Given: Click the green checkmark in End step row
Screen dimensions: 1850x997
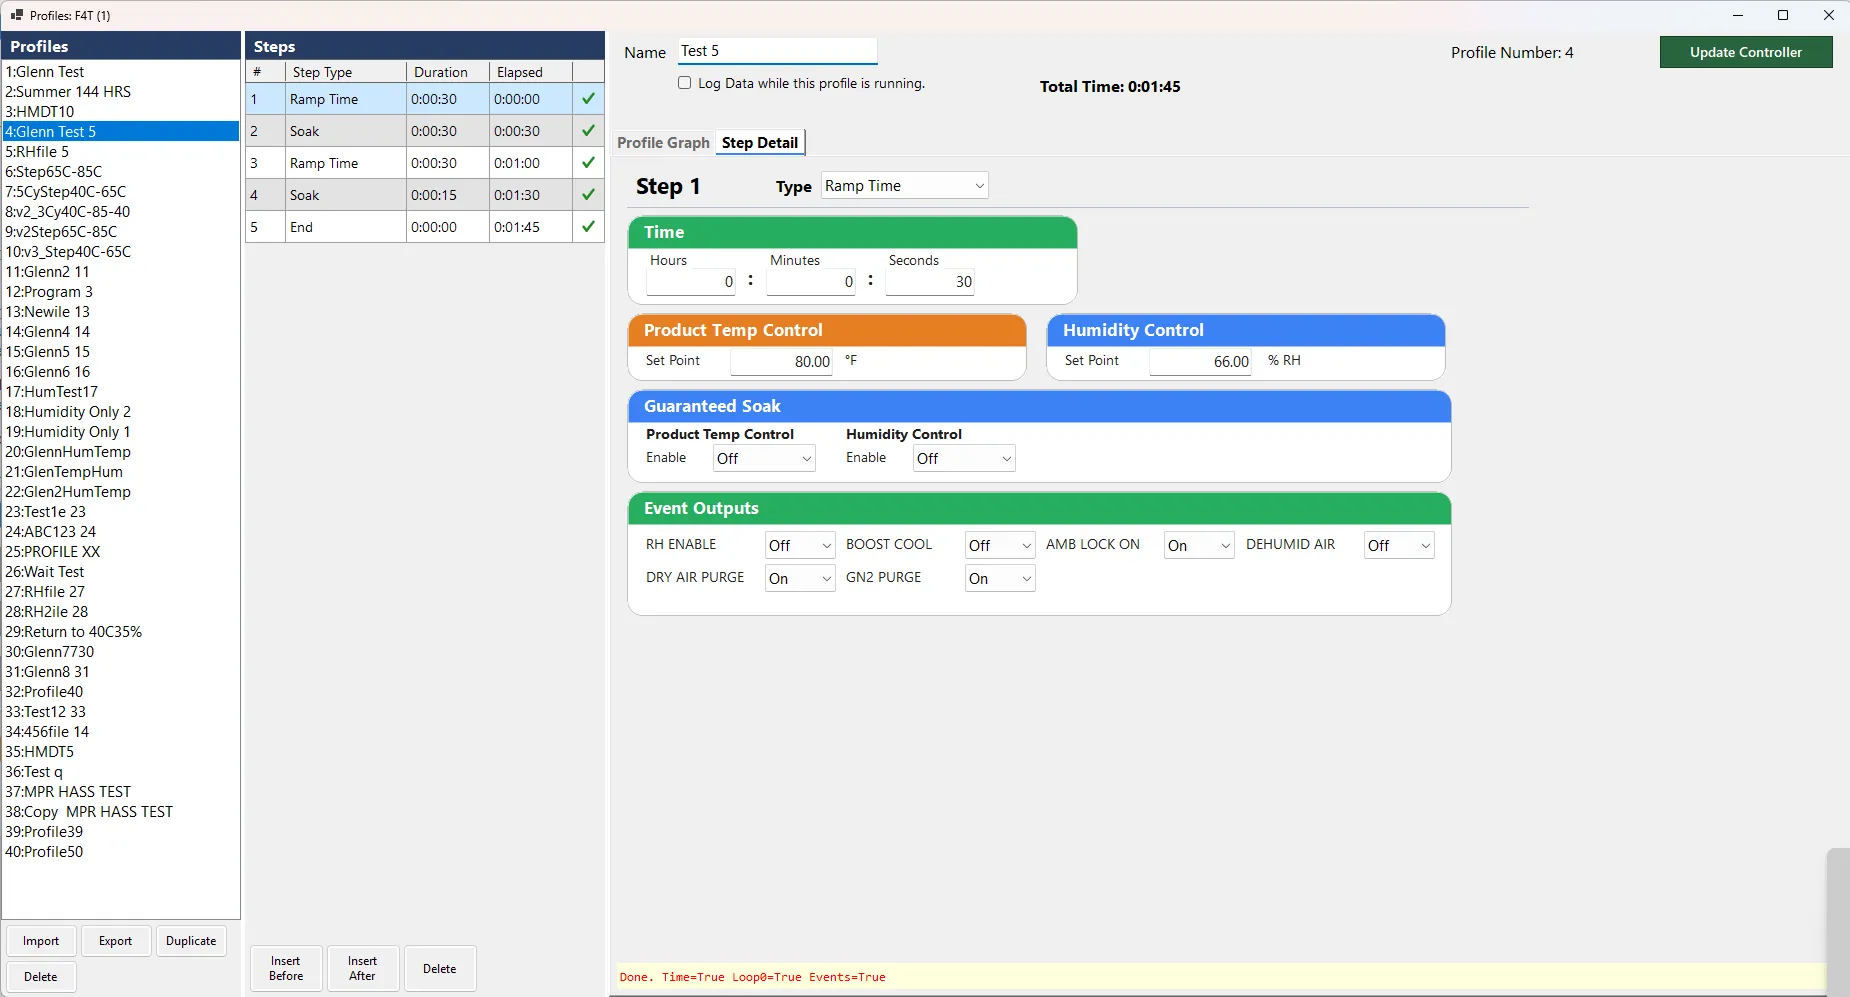Looking at the screenshot, I should click(x=588, y=226).
